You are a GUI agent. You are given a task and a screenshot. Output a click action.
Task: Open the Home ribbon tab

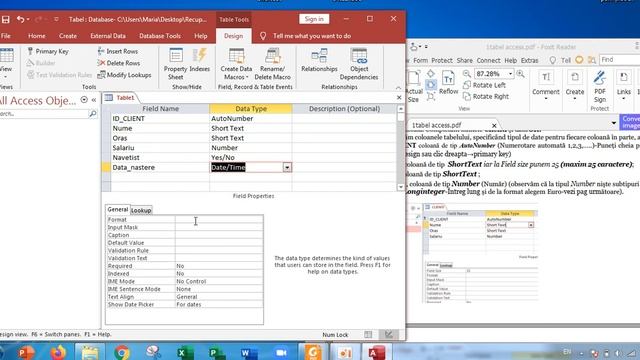coord(37,36)
